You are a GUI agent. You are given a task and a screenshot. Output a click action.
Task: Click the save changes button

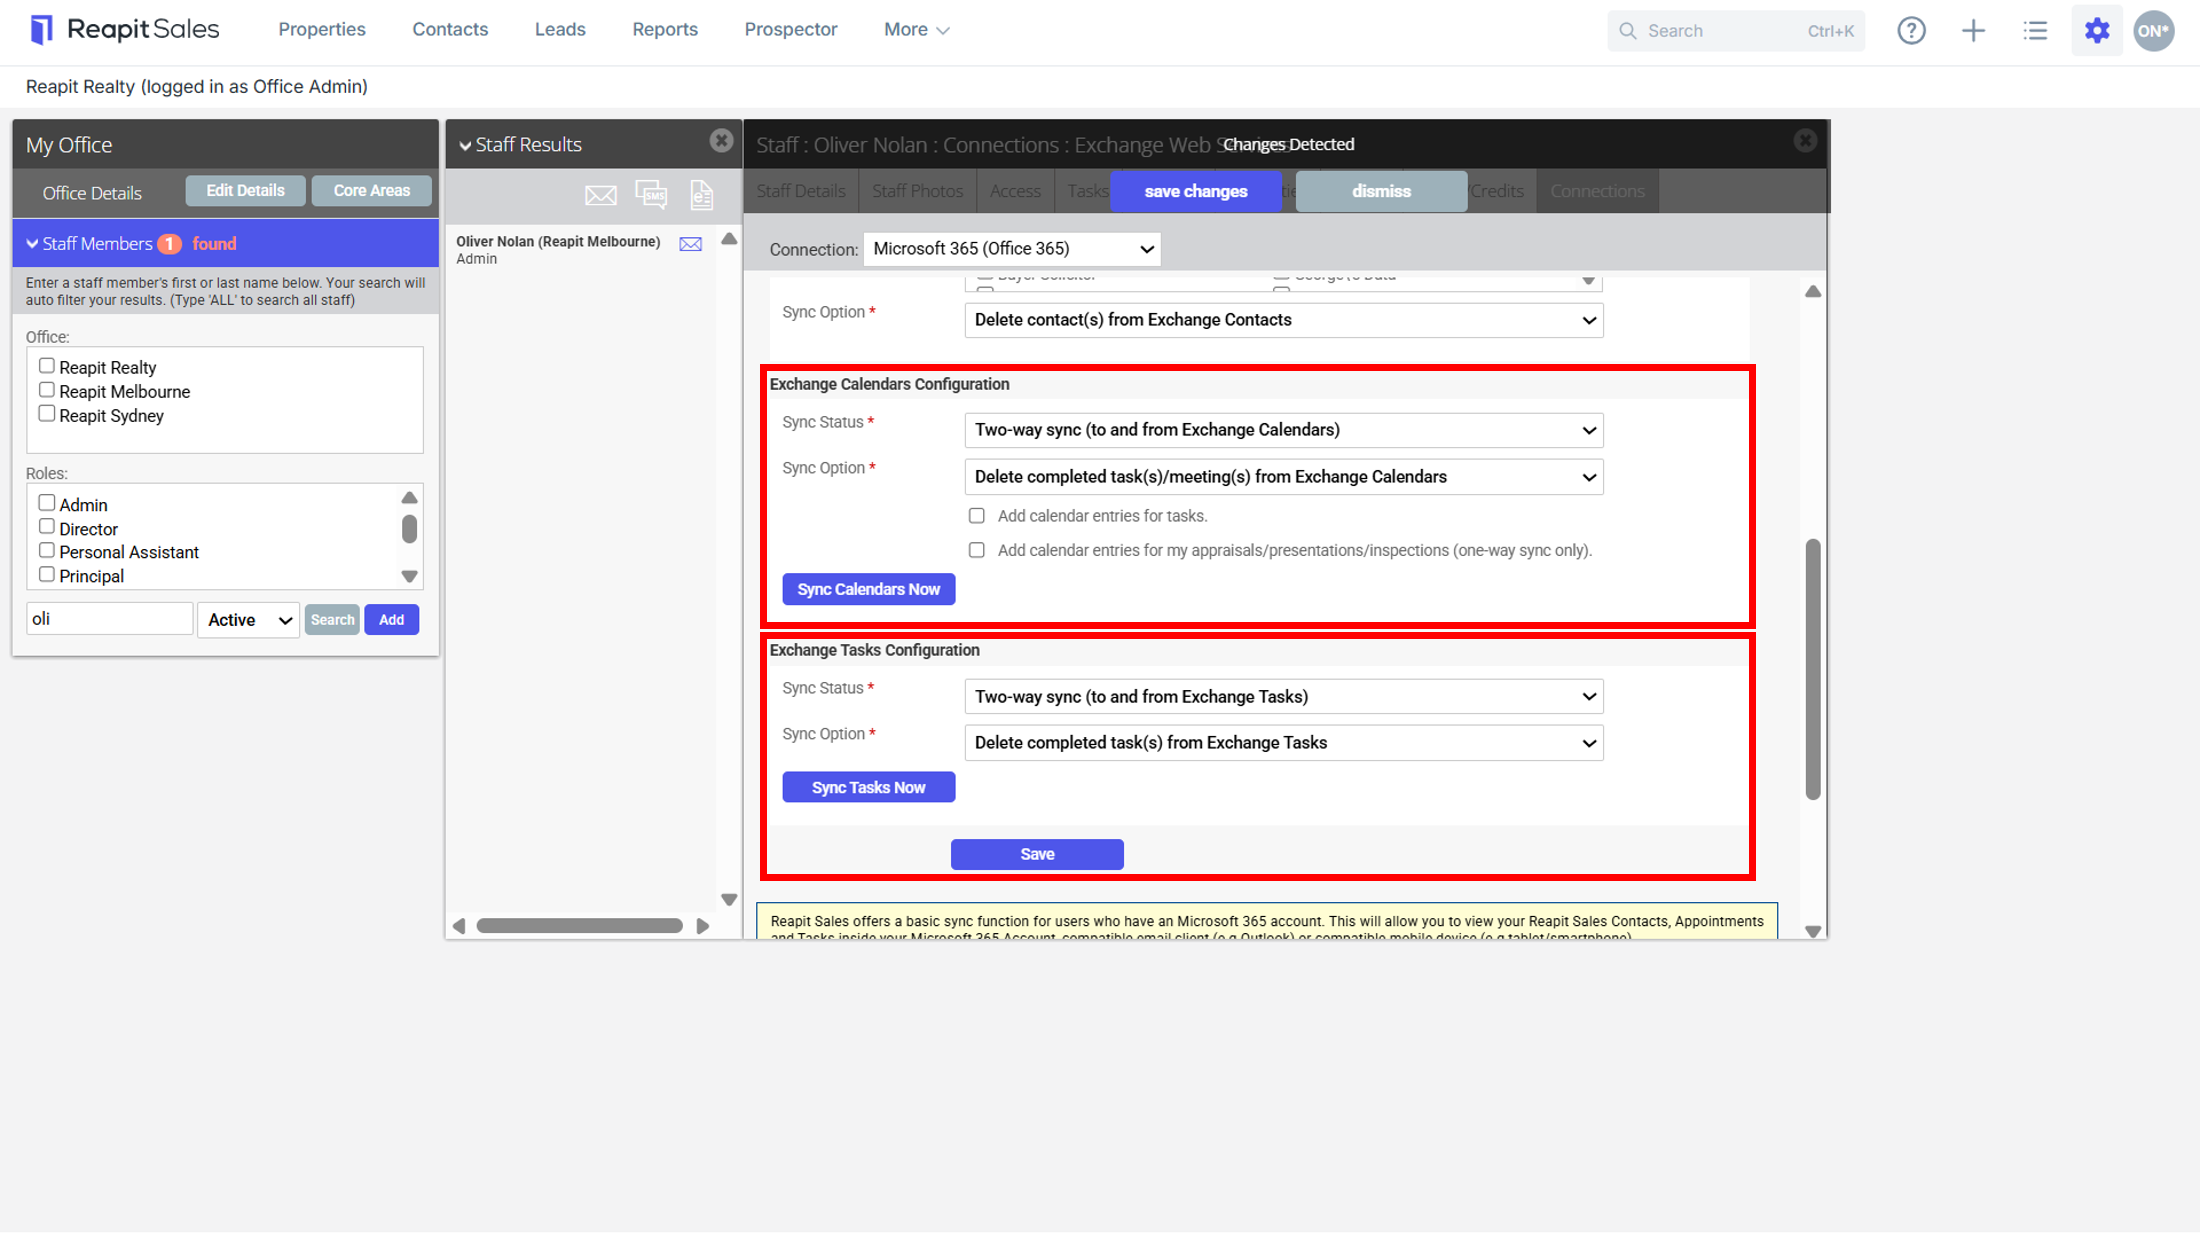[1196, 191]
